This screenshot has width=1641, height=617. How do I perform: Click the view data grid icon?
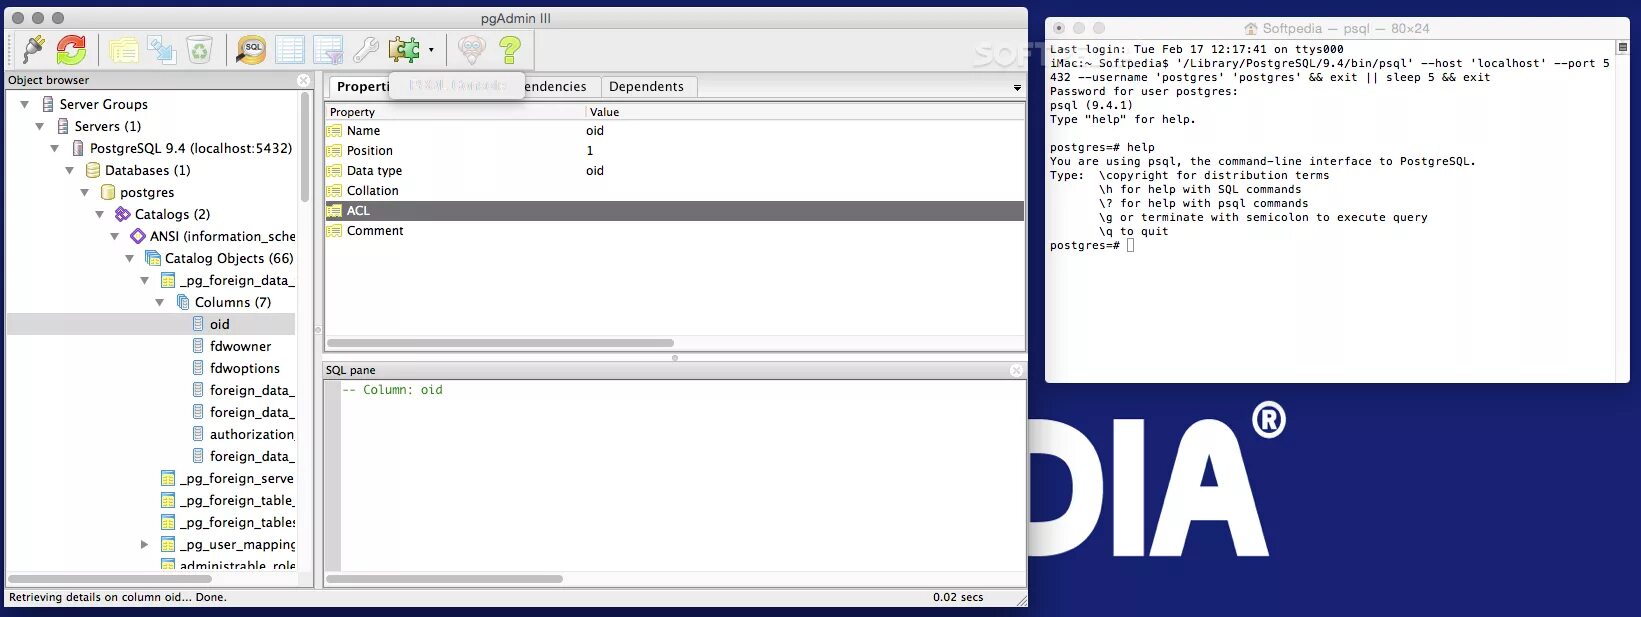point(290,49)
